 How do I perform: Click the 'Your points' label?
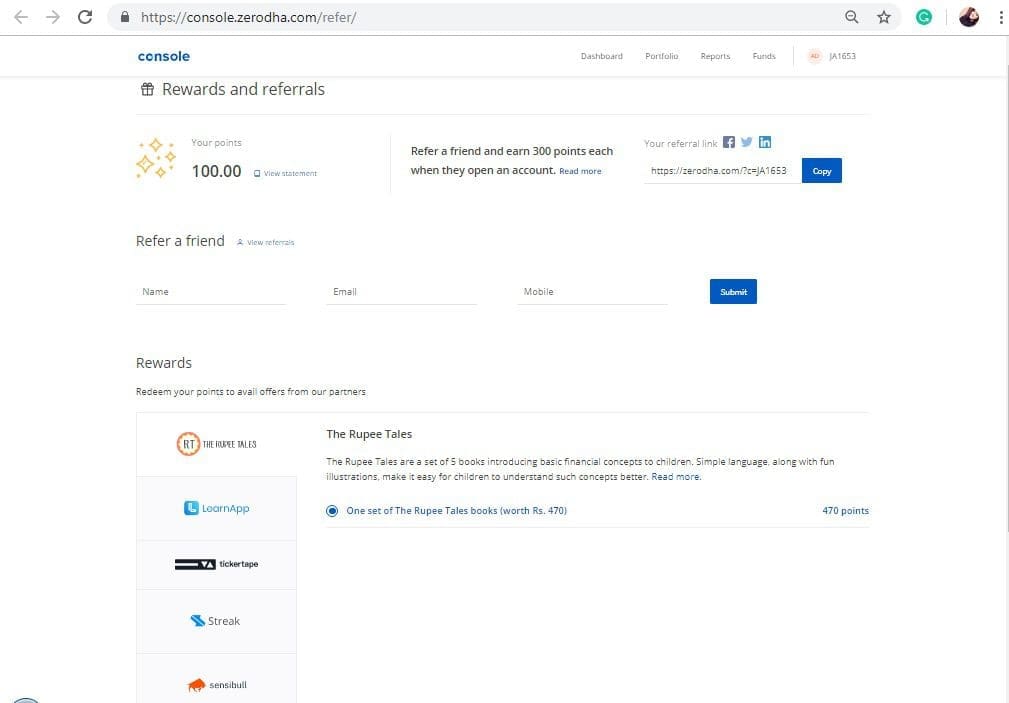pyautogui.click(x=216, y=143)
